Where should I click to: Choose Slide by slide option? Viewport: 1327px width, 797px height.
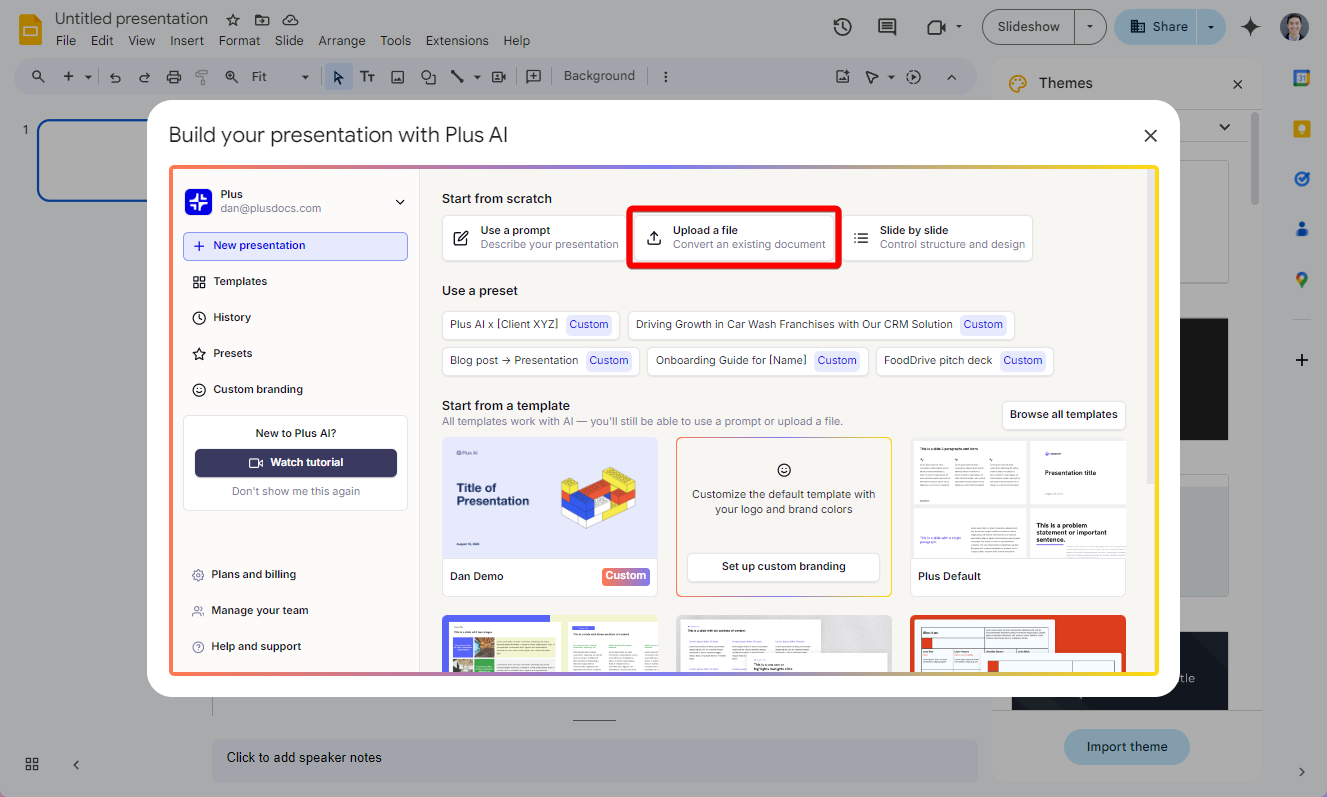938,238
